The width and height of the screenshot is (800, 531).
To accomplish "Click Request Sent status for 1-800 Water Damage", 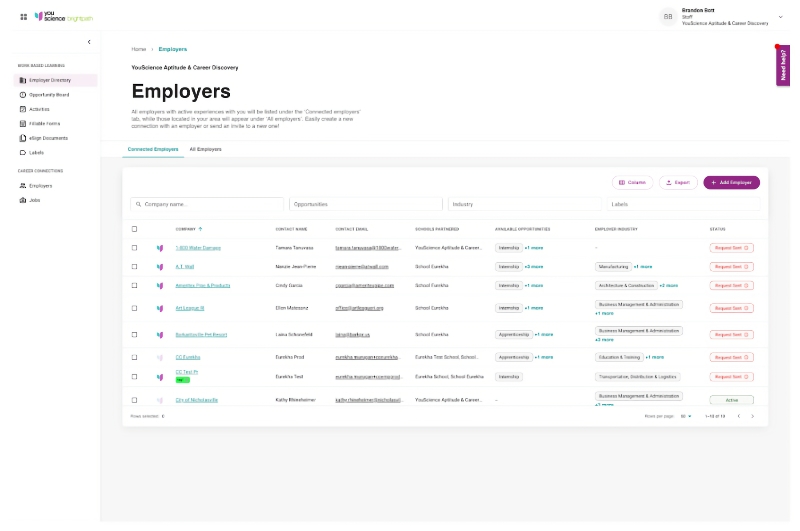I will pos(731,248).
